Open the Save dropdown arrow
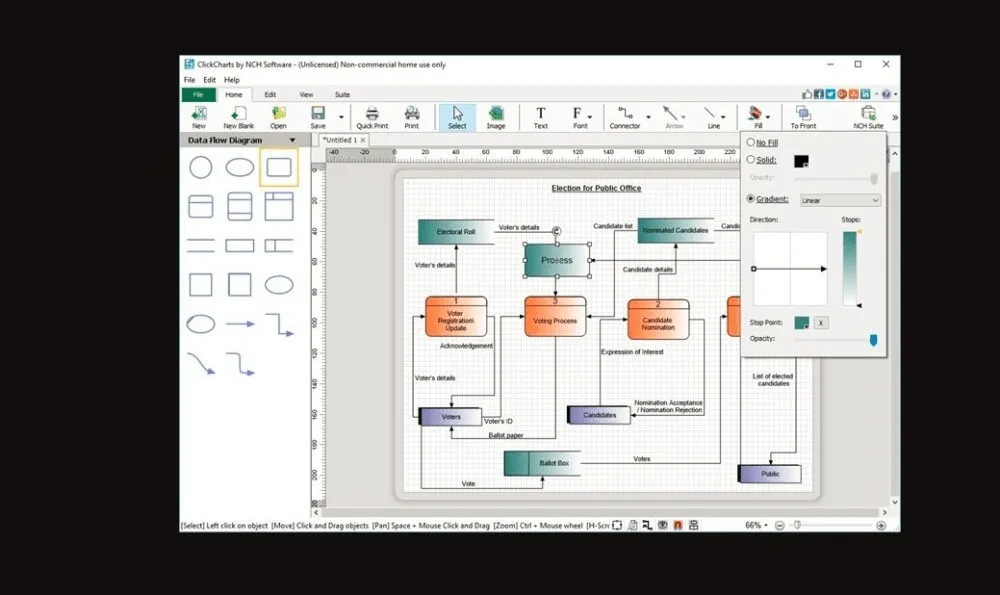Image resolution: width=1000 pixels, height=595 pixels. (x=341, y=117)
